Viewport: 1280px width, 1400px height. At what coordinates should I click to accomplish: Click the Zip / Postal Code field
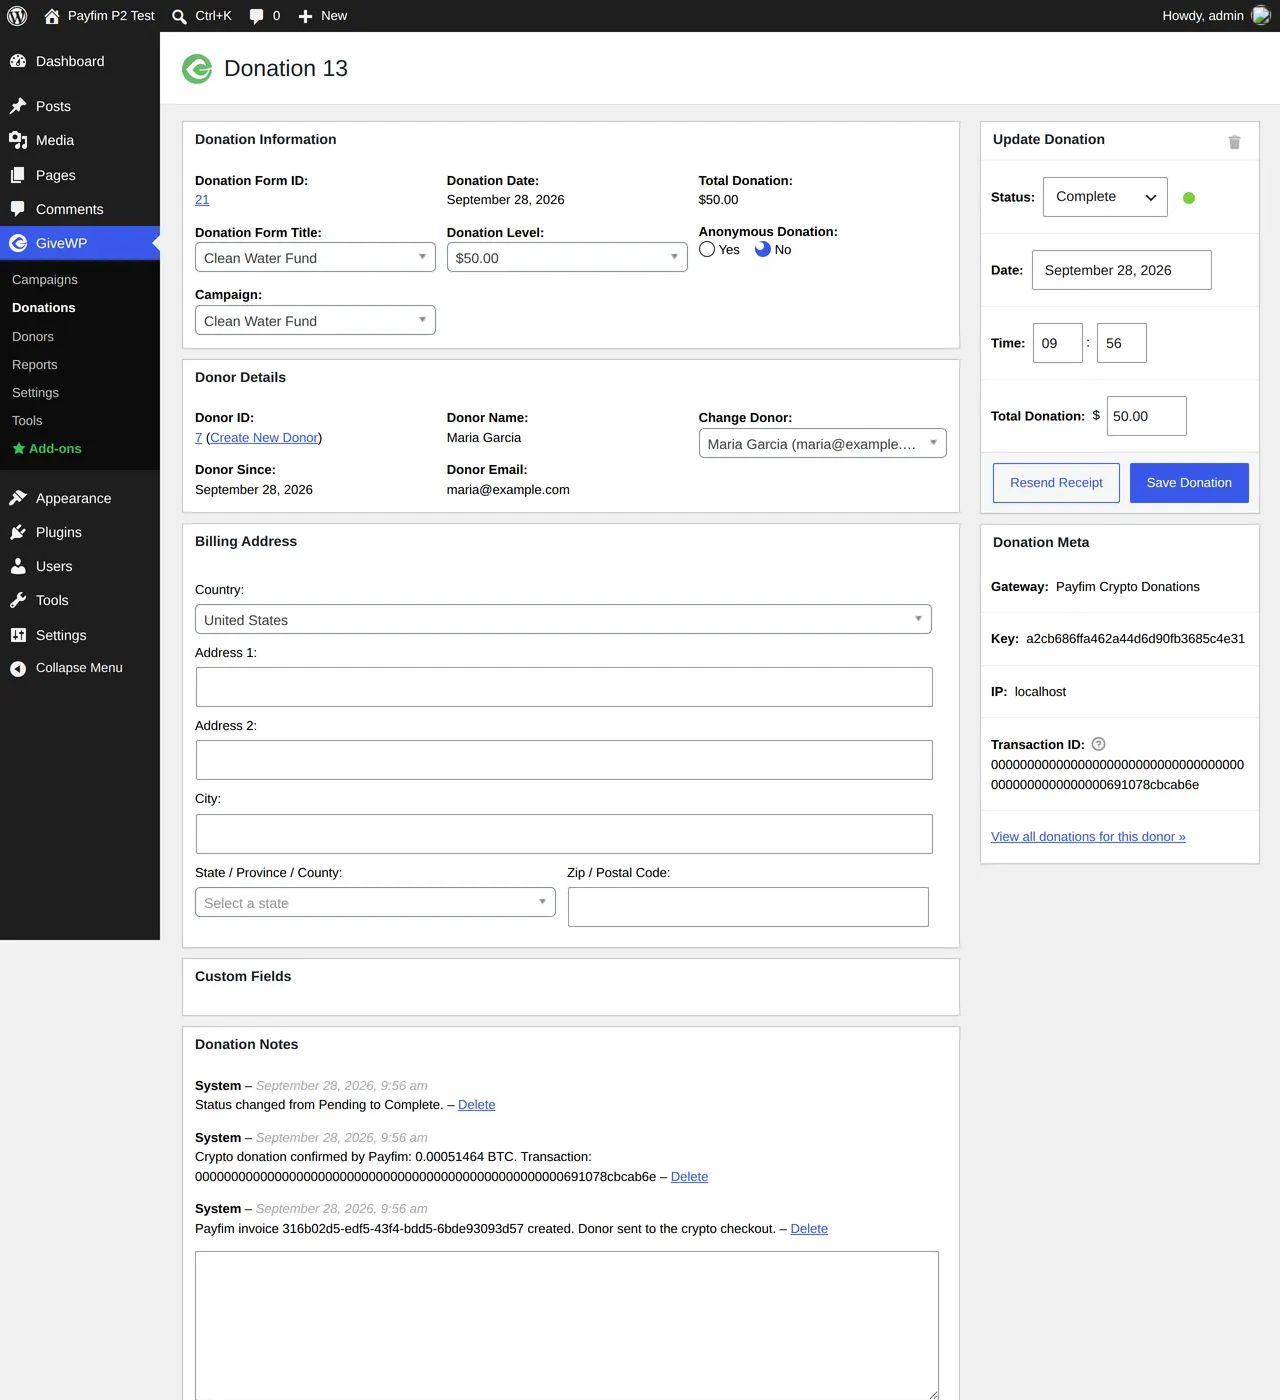coord(748,907)
